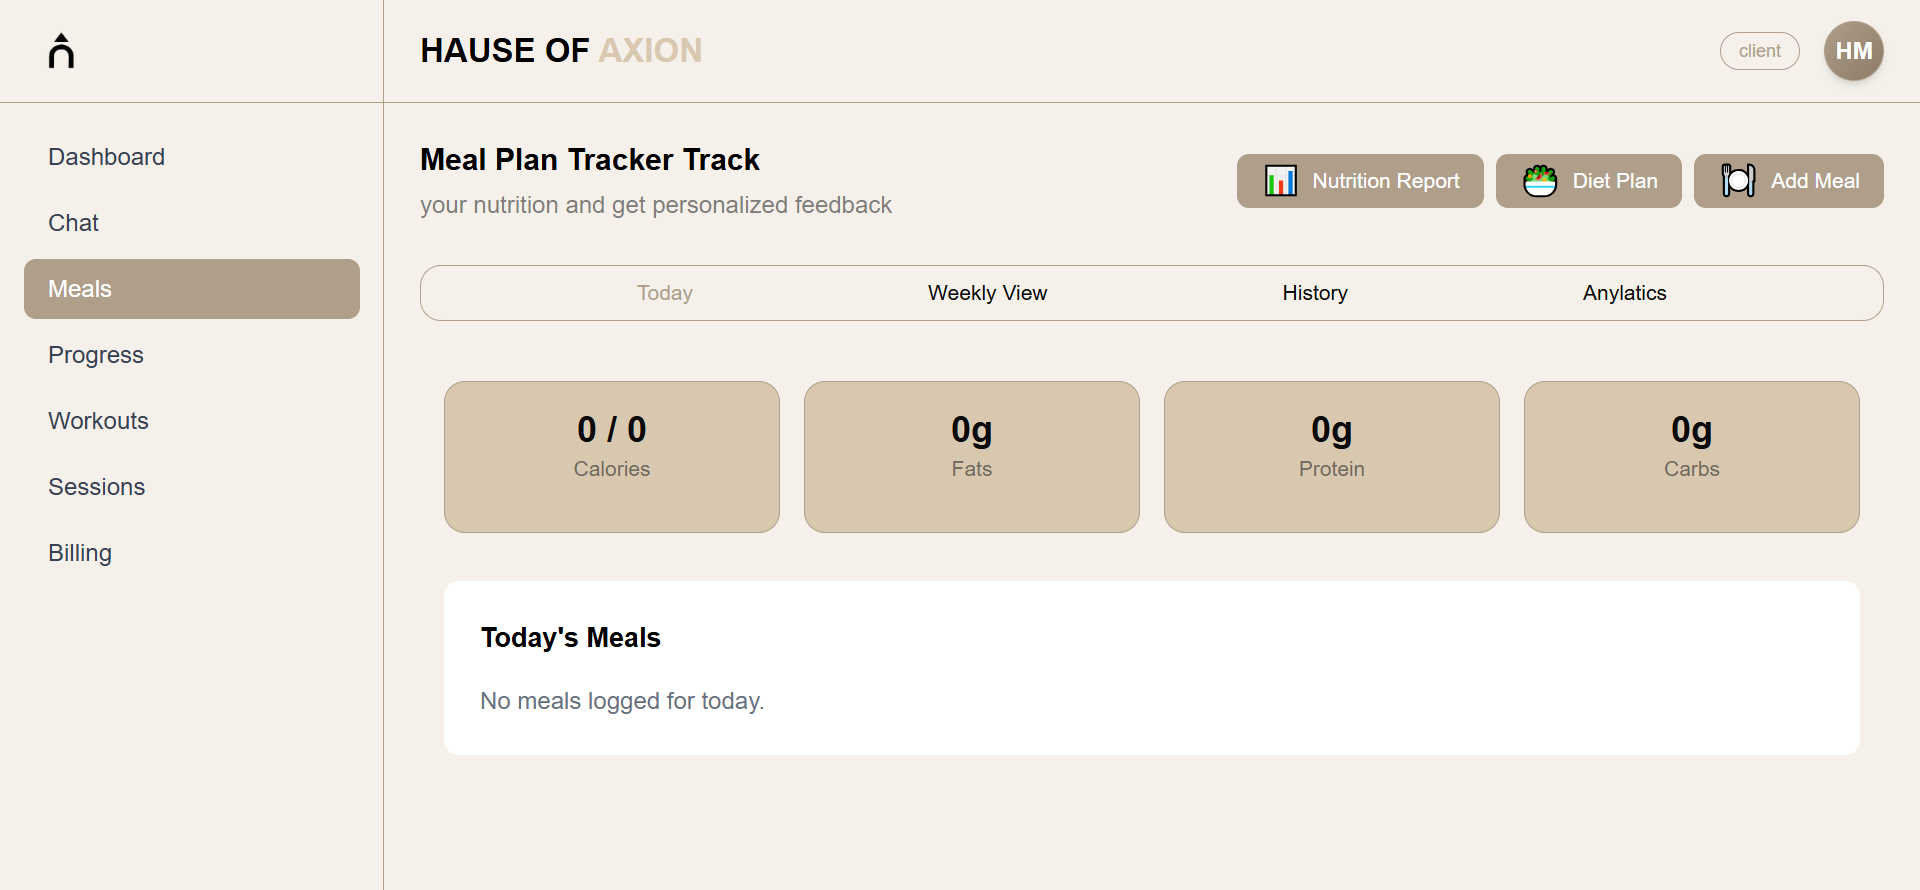The image size is (1920, 890).
Task: Switch to the Weekly View tab
Action: (x=987, y=293)
